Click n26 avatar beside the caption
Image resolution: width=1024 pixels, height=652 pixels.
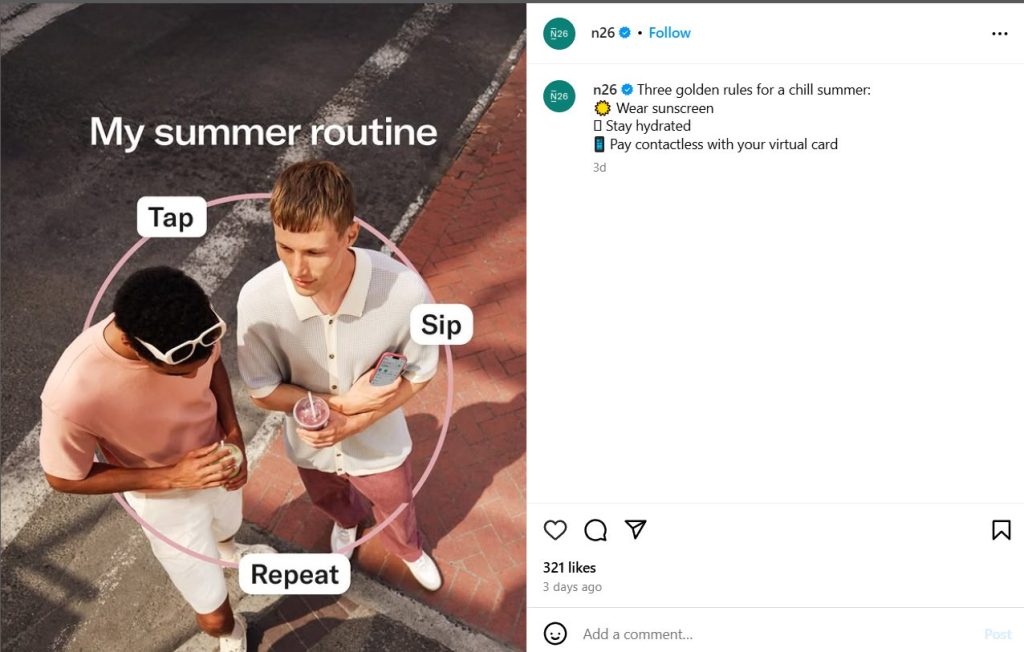559,96
